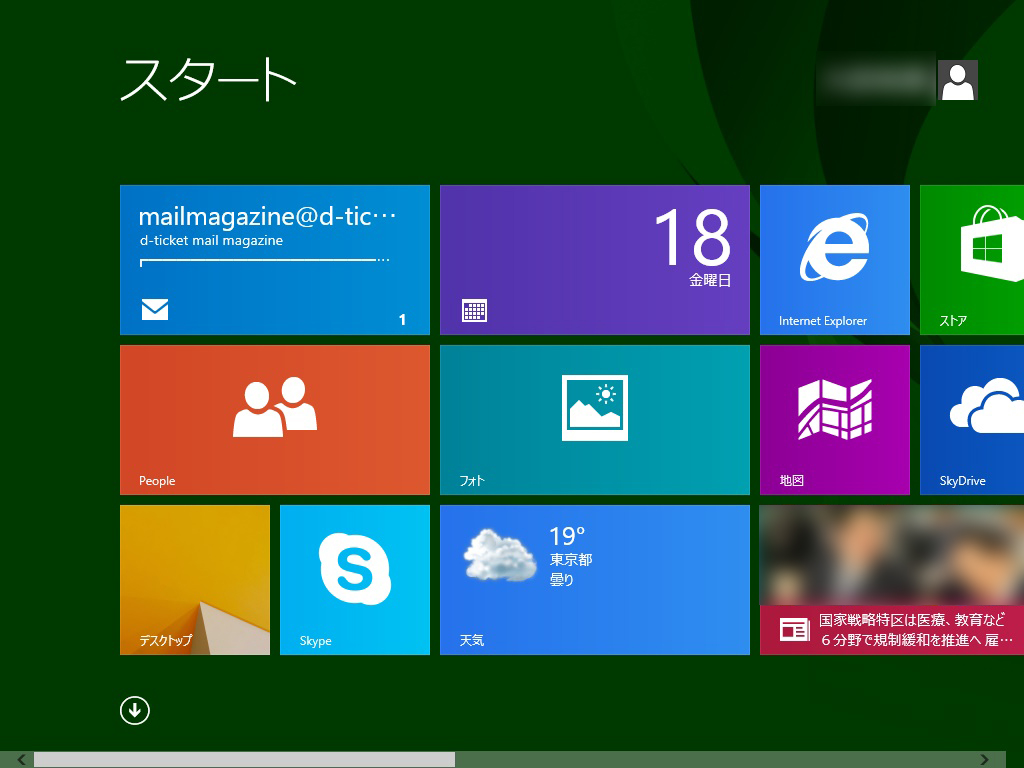Click the '19°' temperature text

pos(567,537)
